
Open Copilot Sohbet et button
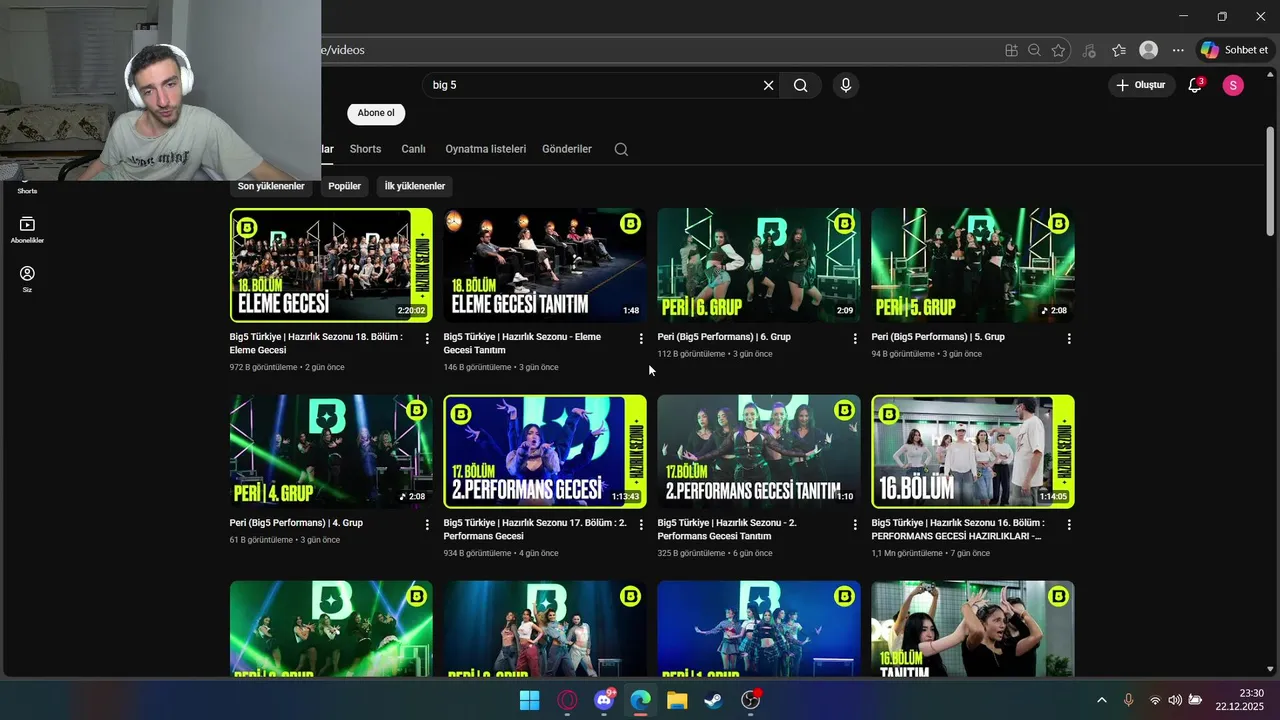(x=1235, y=50)
